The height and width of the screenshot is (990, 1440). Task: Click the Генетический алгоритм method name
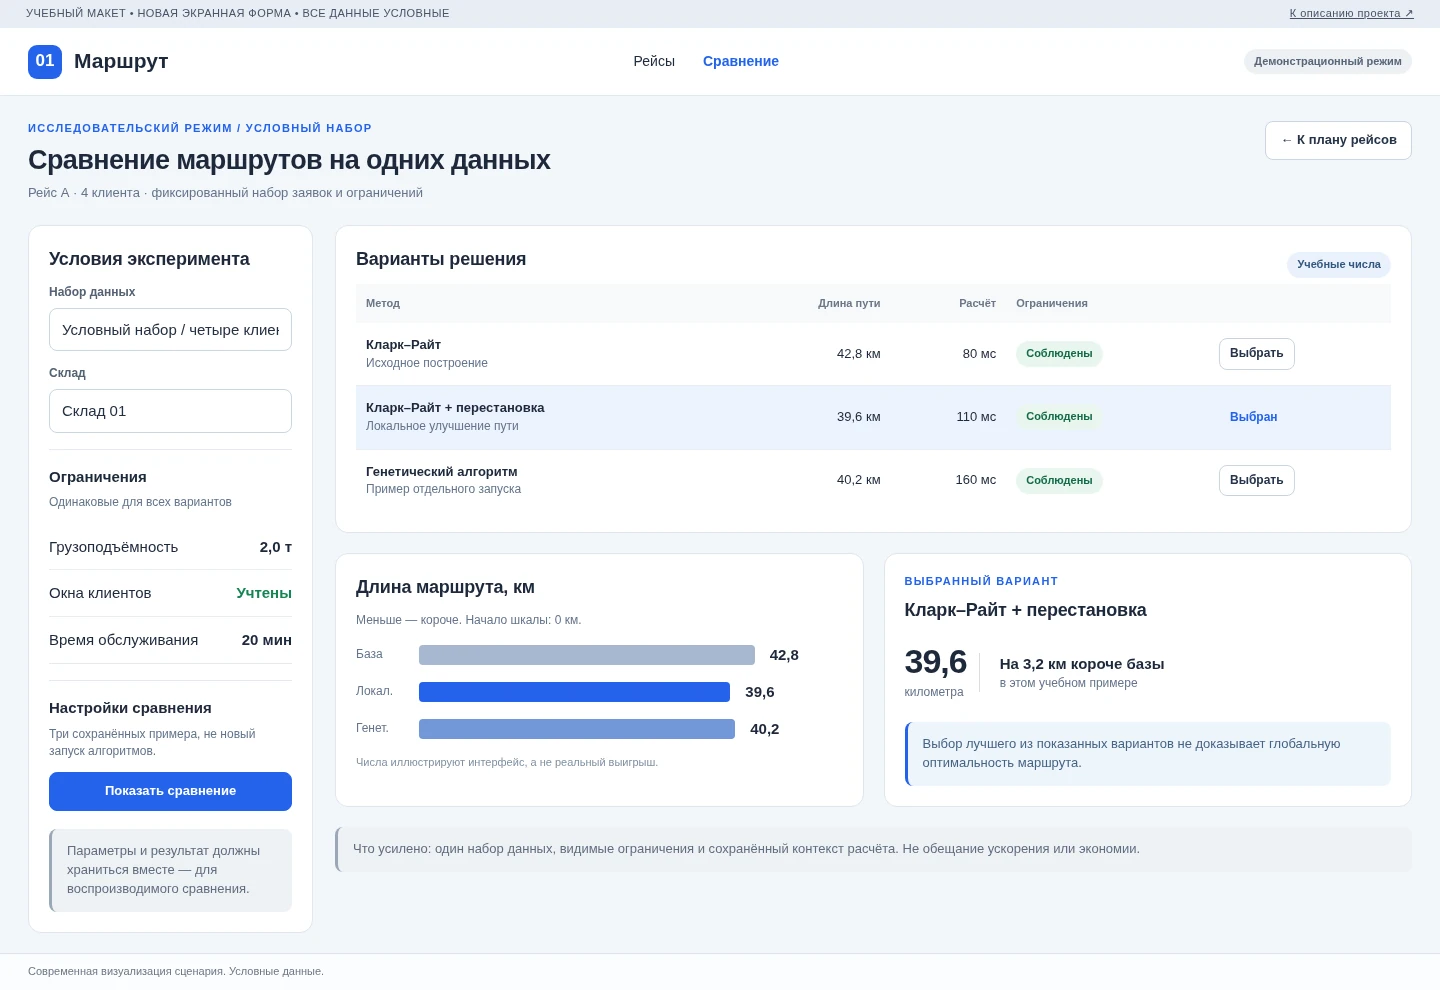442,472
